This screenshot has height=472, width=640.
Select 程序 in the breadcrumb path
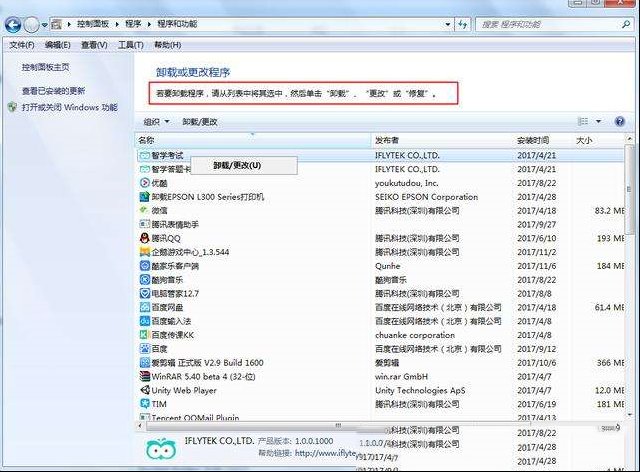click(x=133, y=24)
